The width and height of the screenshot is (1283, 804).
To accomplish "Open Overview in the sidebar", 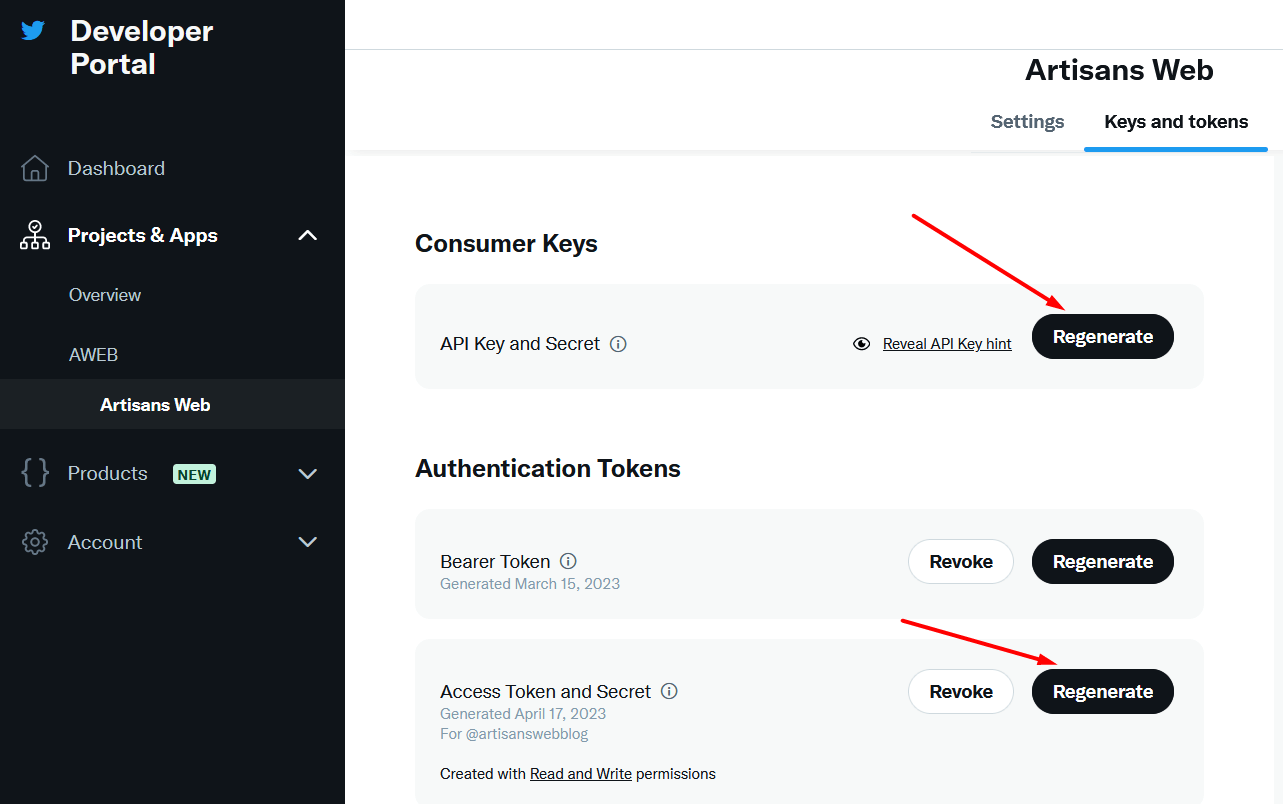I will tap(105, 295).
